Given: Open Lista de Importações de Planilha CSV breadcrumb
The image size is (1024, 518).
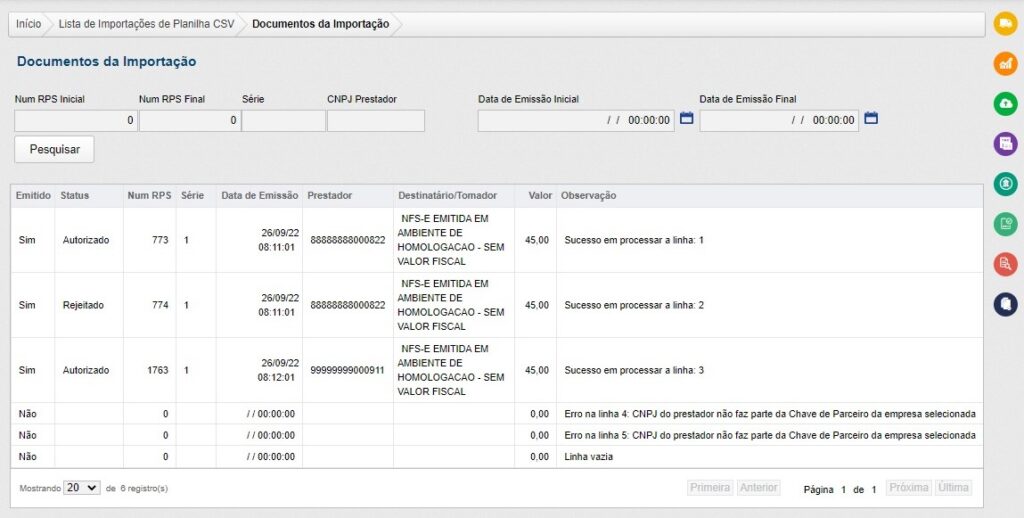Looking at the screenshot, I should 146,24.
